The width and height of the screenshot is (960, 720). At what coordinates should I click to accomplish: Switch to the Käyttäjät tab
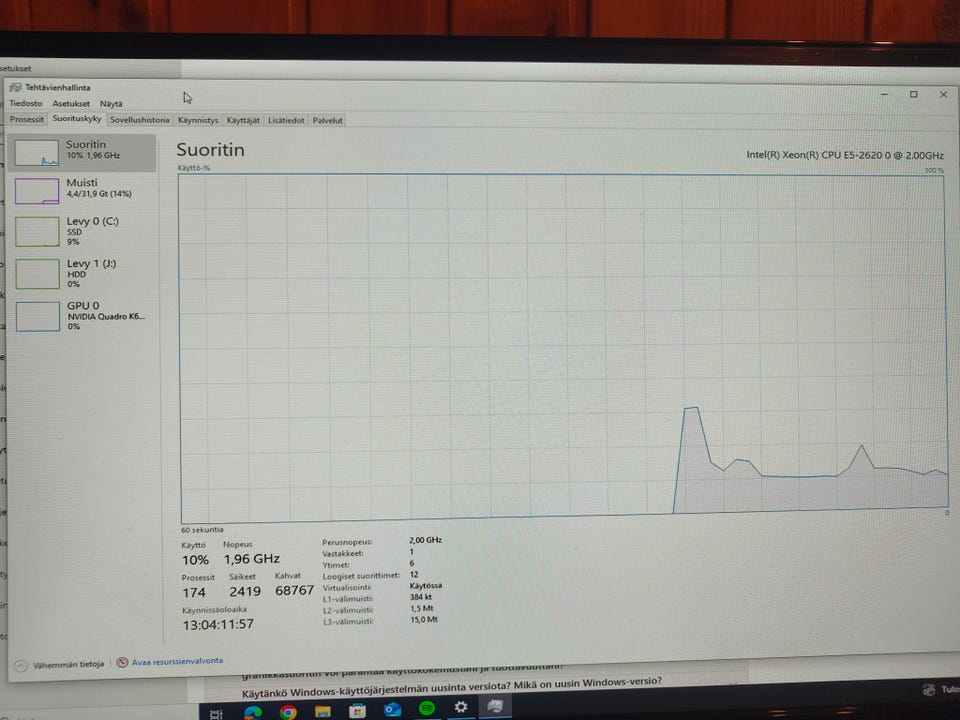pos(243,120)
